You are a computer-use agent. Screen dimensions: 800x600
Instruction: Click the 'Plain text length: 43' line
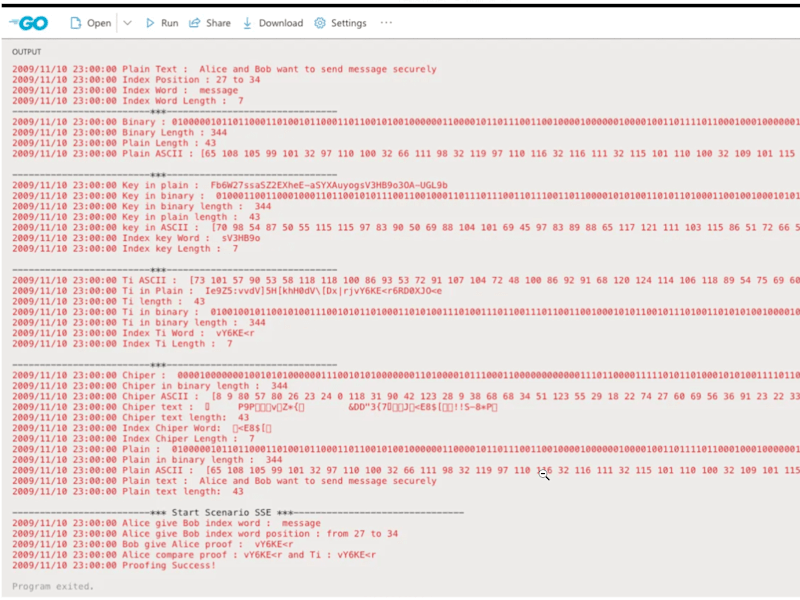pos(128,491)
